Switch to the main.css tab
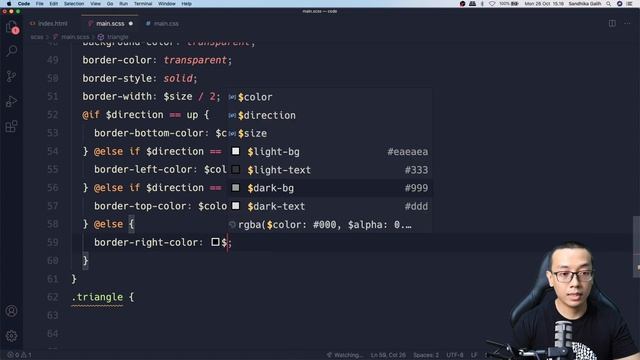 162,24
